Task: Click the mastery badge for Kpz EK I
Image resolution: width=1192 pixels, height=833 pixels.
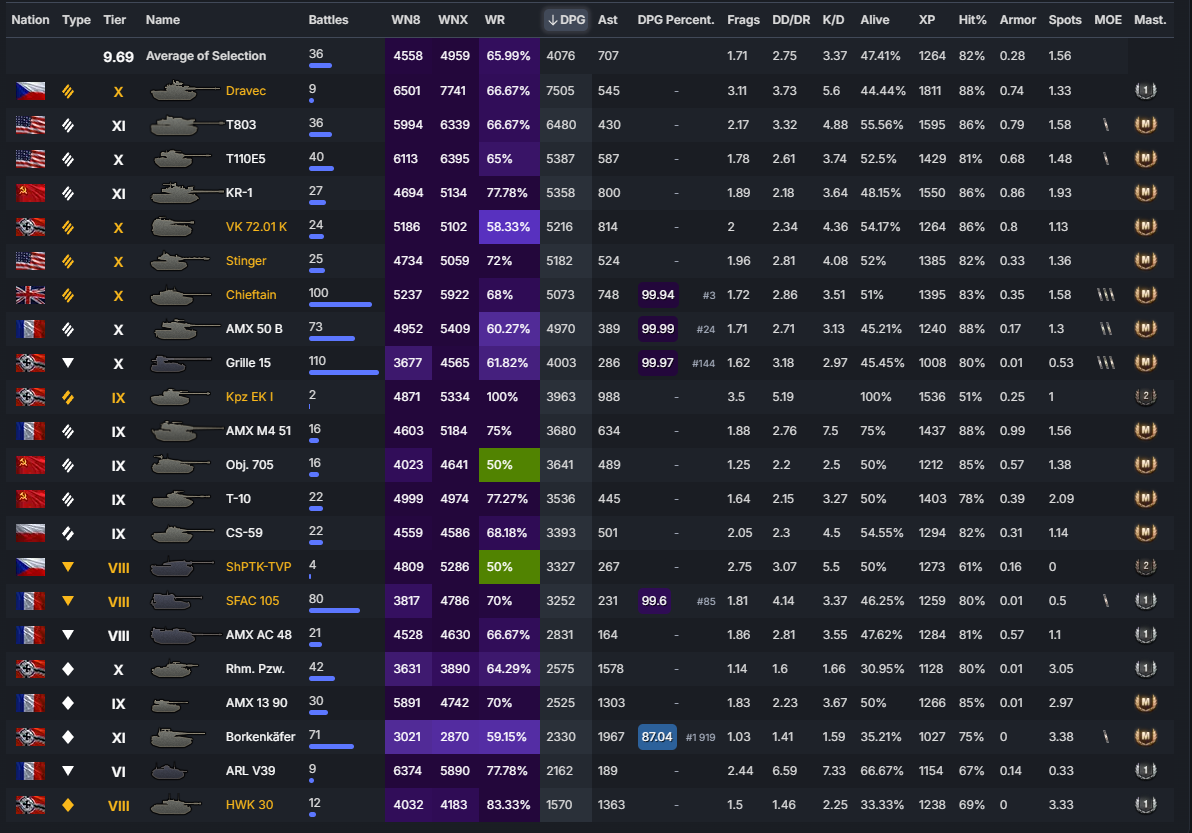Action: click(1145, 397)
